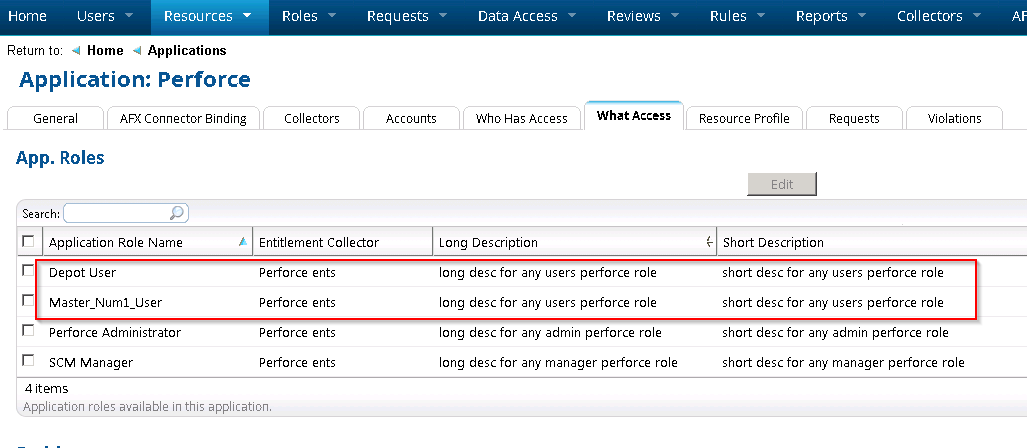Check the Depot User row checkbox
Image resolution: width=1027 pixels, height=448 pixels.
click(x=28, y=271)
